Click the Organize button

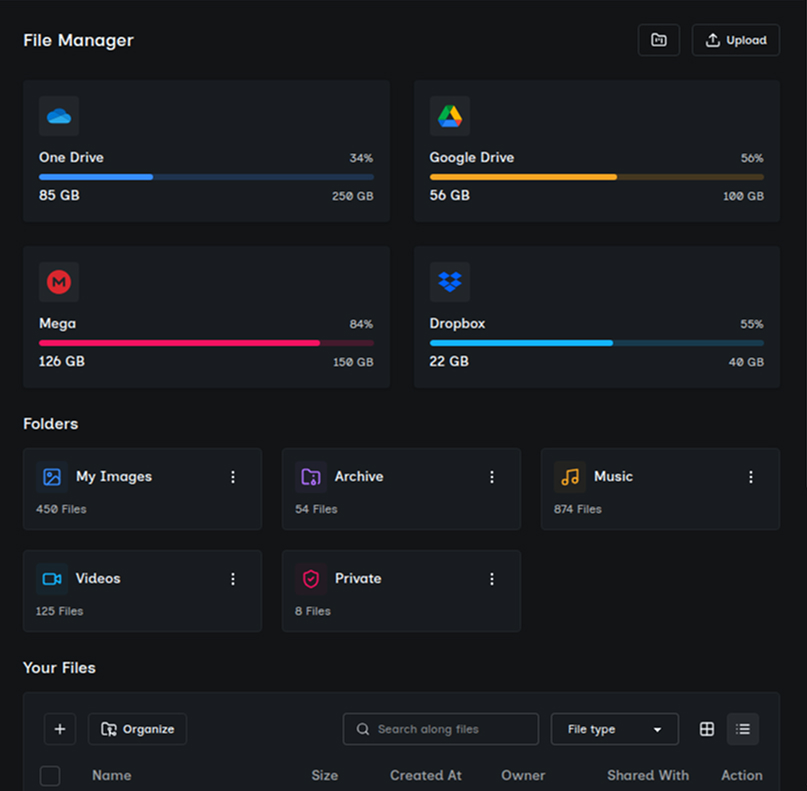137,729
